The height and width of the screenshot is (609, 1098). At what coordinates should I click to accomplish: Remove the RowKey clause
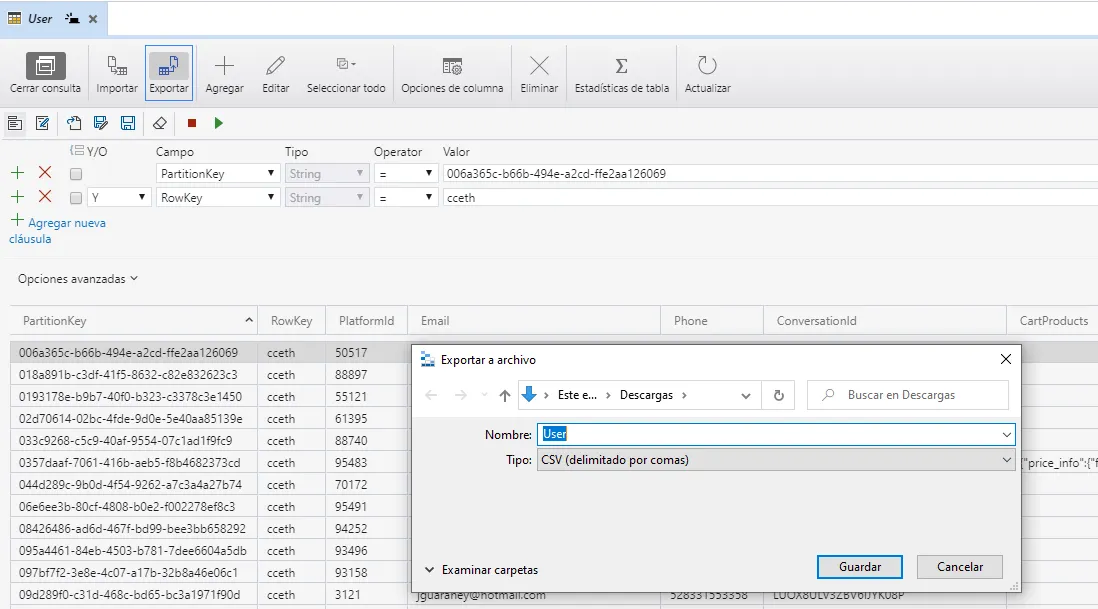pyautogui.click(x=45, y=197)
